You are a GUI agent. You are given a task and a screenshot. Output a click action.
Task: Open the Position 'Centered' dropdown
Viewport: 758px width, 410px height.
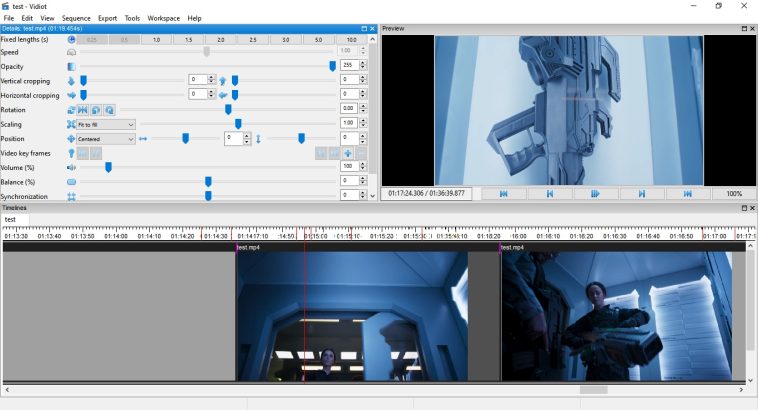click(106, 139)
